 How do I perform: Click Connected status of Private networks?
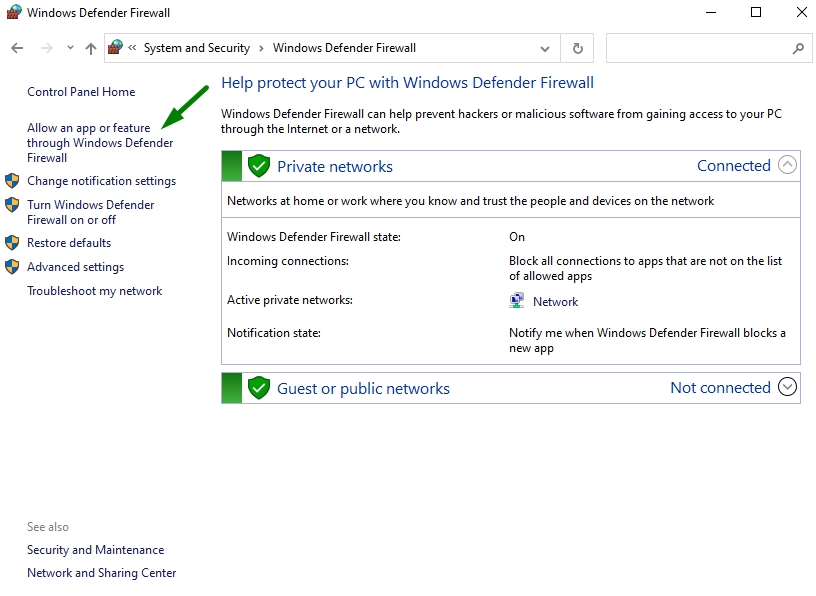coord(734,166)
